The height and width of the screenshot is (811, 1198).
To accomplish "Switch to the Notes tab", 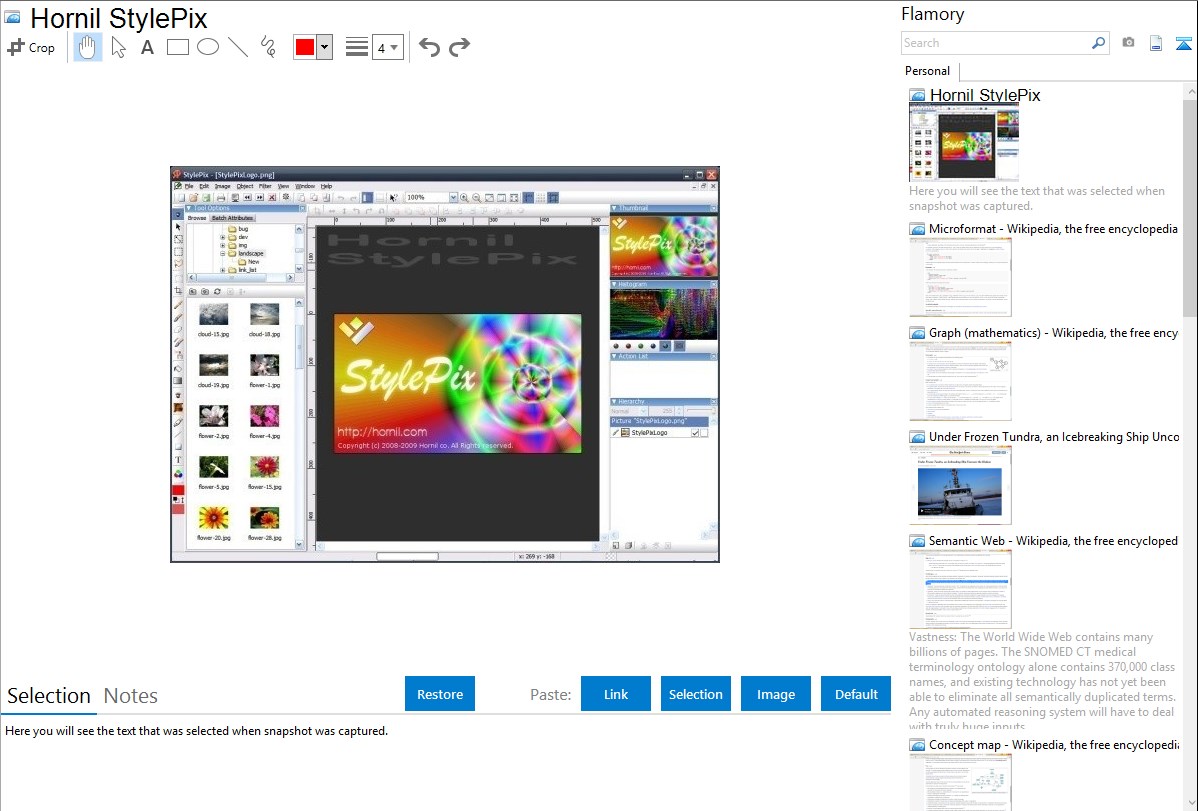I will point(131,696).
